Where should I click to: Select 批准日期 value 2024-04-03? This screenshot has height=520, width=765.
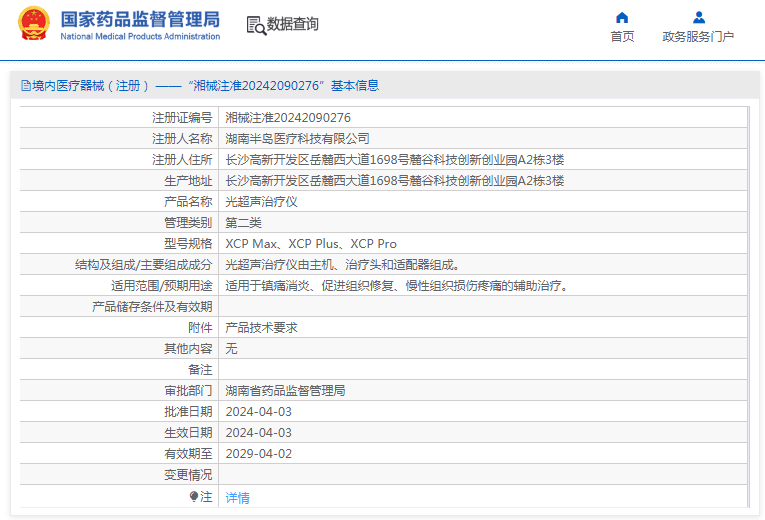point(259,411)
